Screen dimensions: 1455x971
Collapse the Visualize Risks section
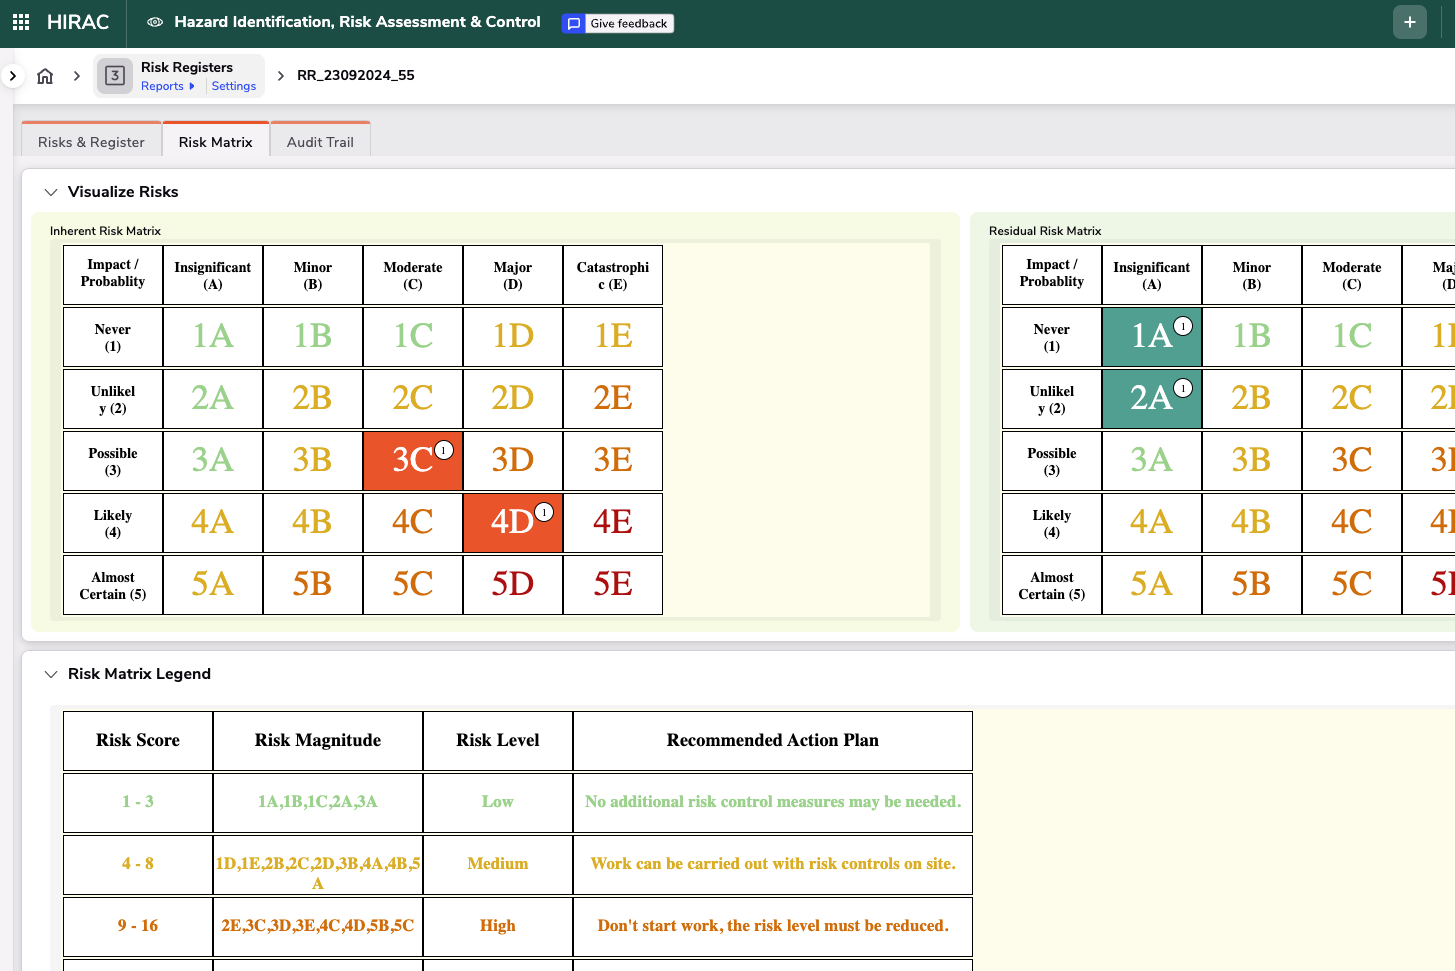click(x=51, y=191)
